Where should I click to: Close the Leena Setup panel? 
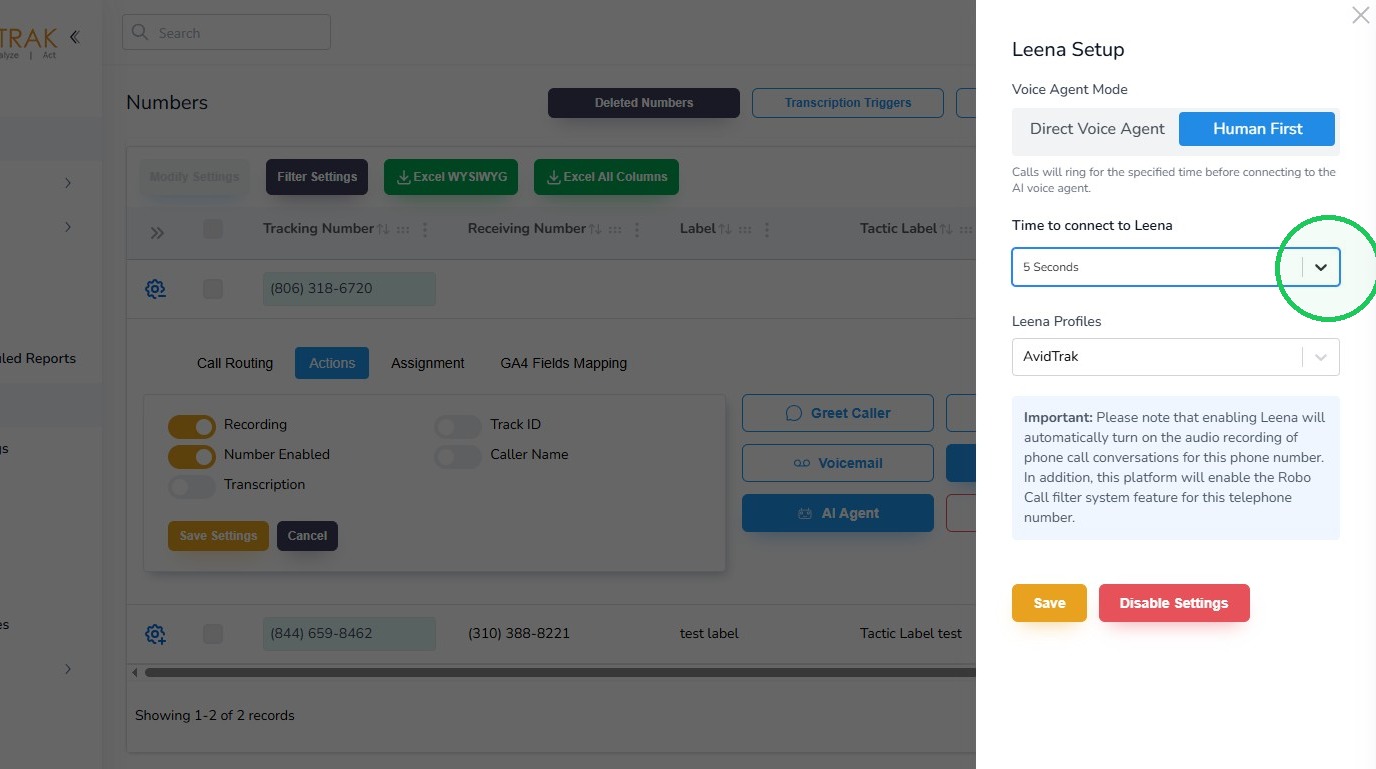[1360, 15]
